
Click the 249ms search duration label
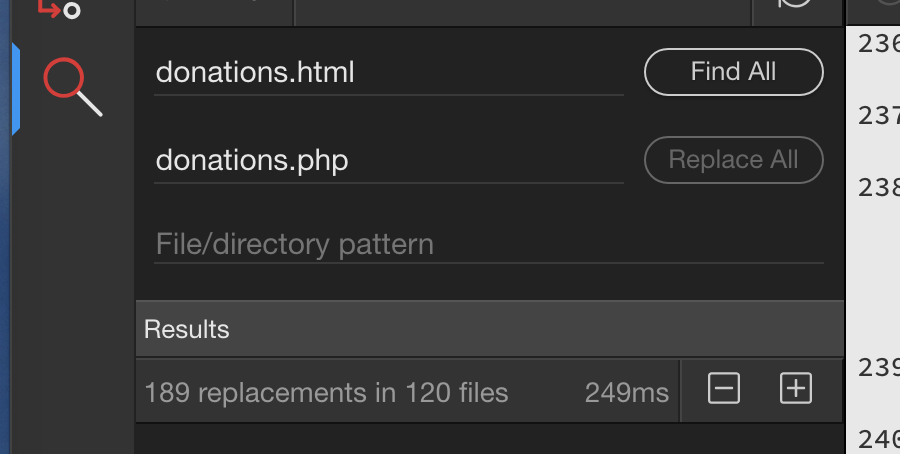click(627, 393)
